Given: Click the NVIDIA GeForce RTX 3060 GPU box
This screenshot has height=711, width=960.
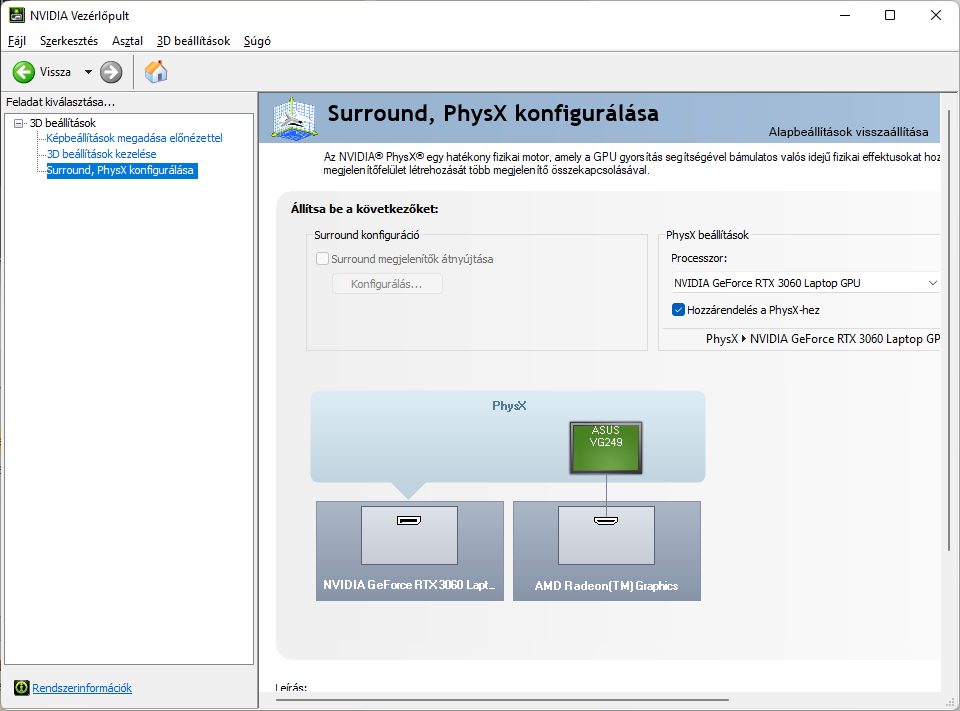Looking at the screenshot, I should pyautogui.click(x=410, y=551).
